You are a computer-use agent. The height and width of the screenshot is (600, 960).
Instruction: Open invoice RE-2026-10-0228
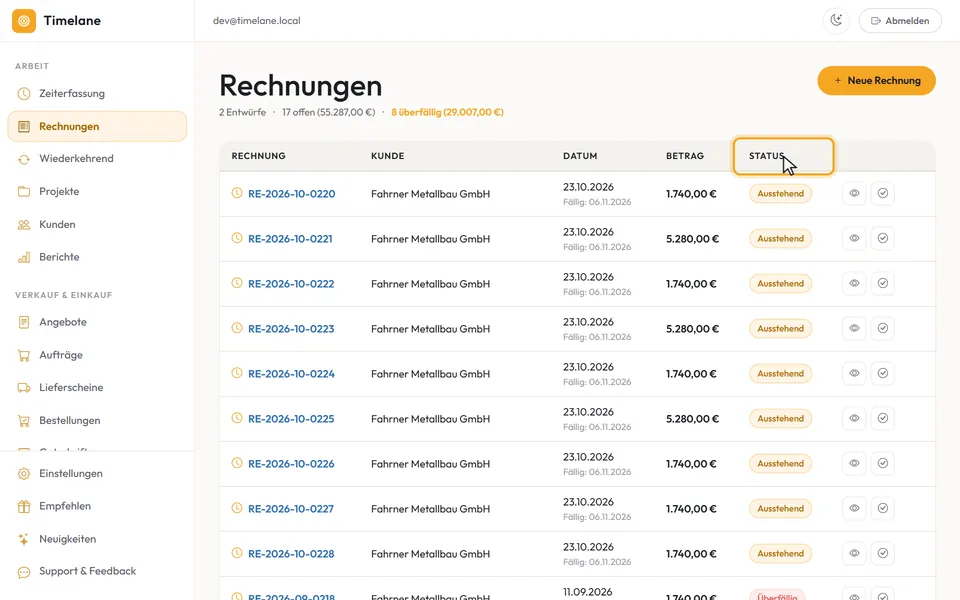tap(291, 554)
